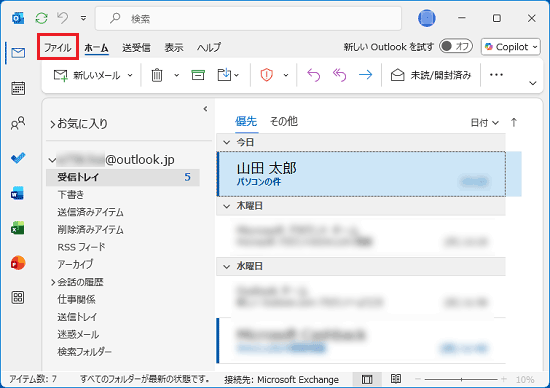Click in the 検索 search box
The width and height of the screenshot is (550, 388).
pos(248,18)
